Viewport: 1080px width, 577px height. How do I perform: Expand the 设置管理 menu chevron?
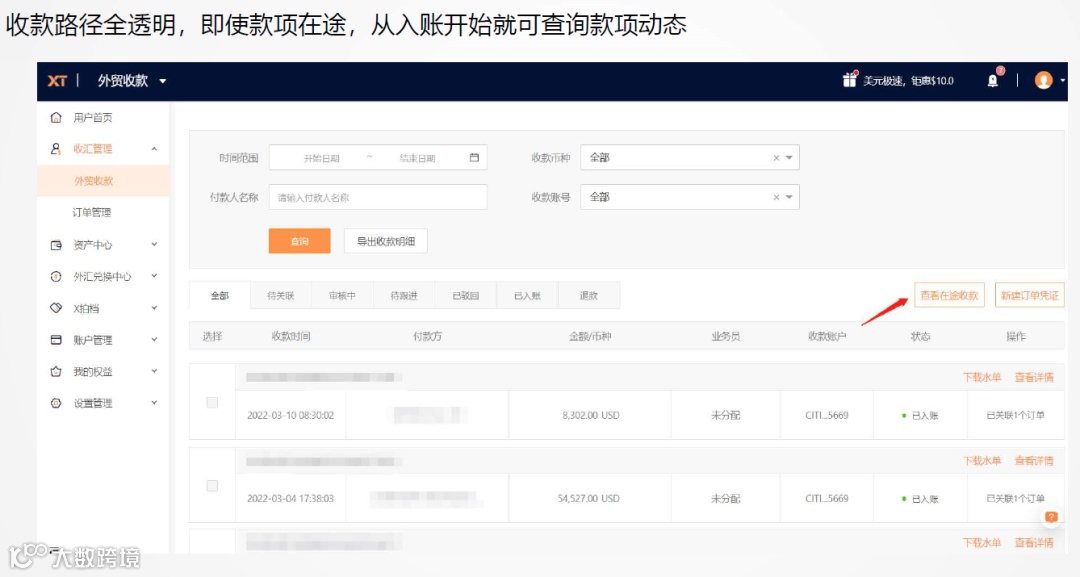click(x=154, y=403)
